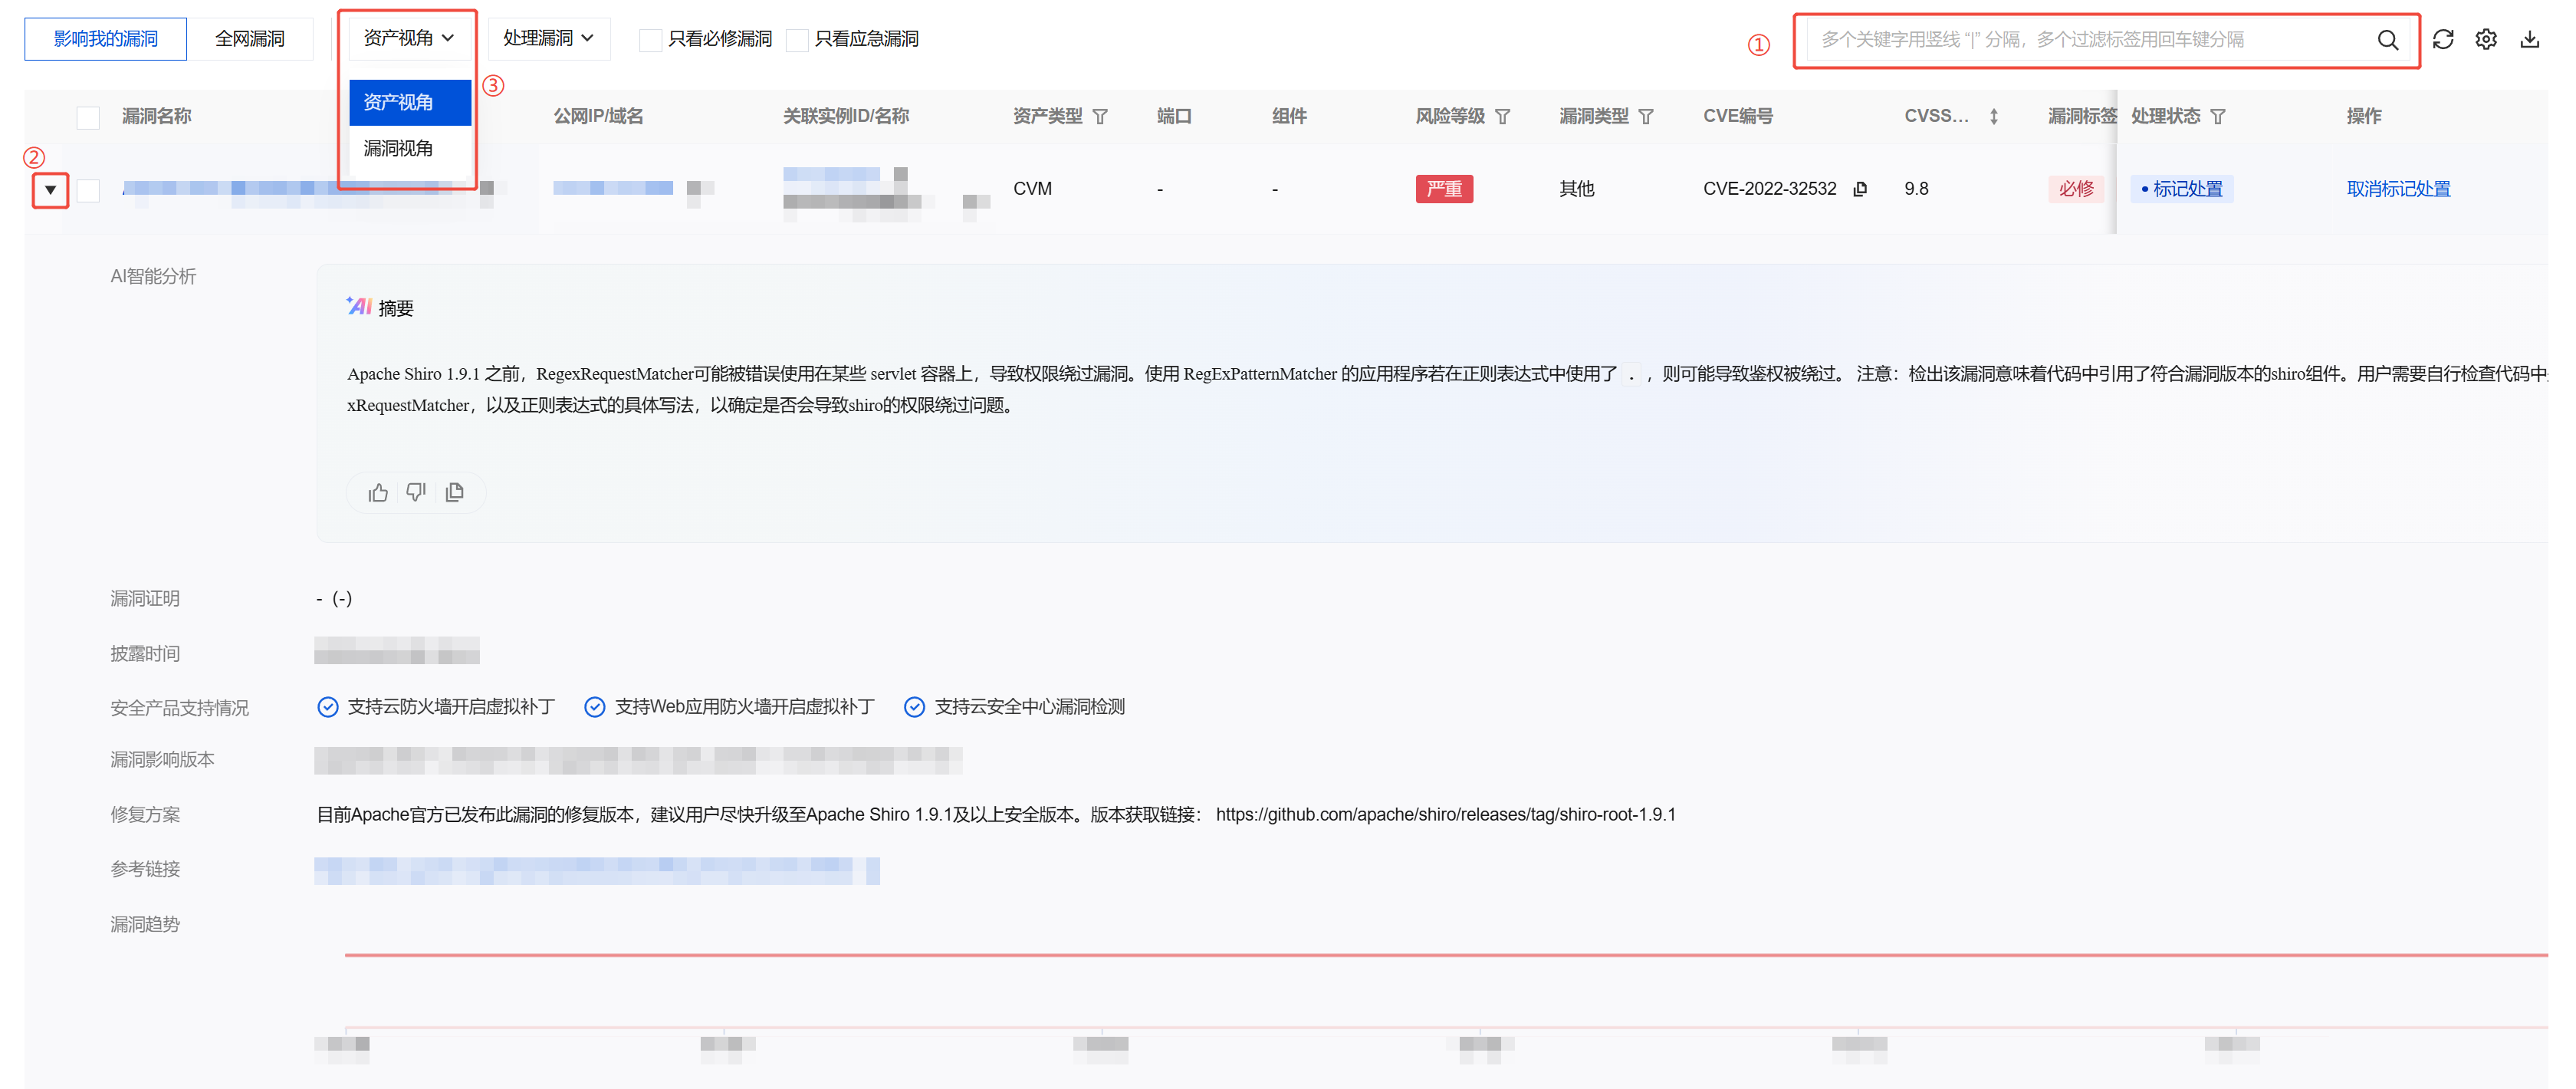The image size is (2576, 1089).
Task: Open the 风险等级 column filter
Action: [1502, 117]
